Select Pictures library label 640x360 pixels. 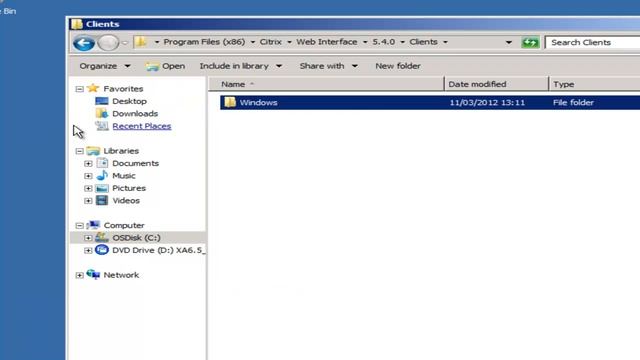coord(129,188)
